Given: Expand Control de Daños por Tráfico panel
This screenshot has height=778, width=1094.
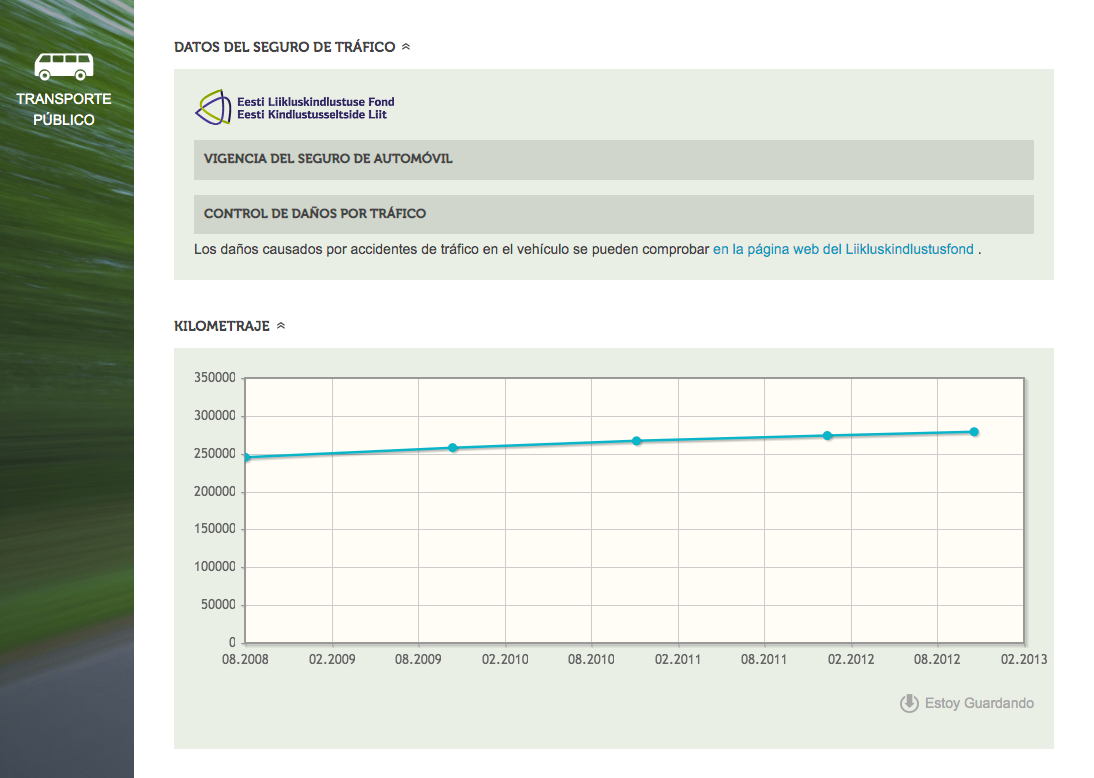Looking at the screenshot, I should tap(613, 214).
